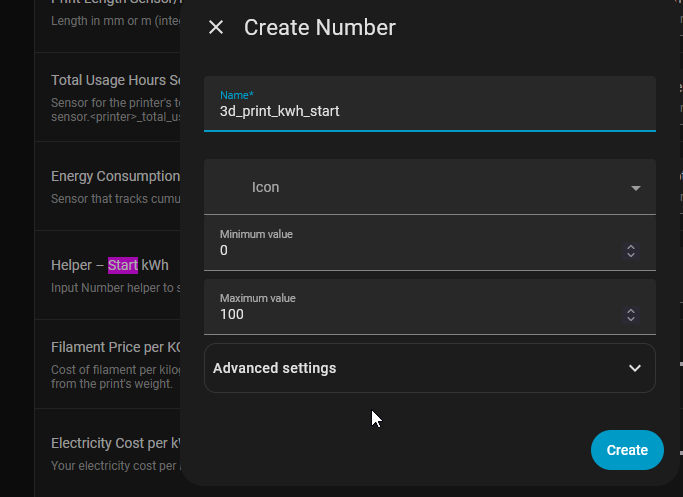Expand the Advanced settings chevron
Image resolution: width=683 pixels, height=497 pixels.
click(x=634, y=368)
